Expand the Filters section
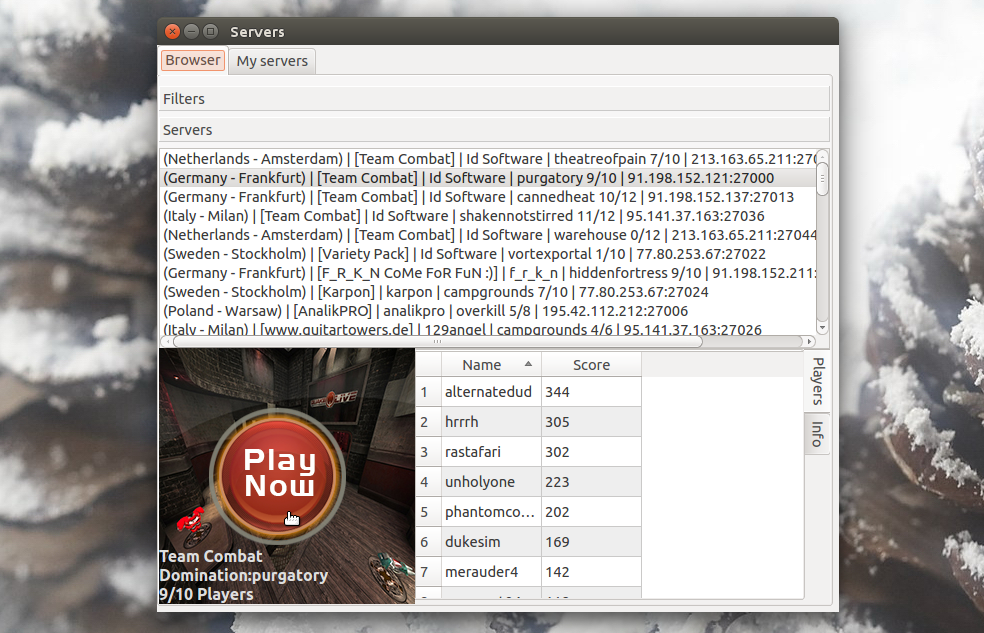The width and height of the screenshot is (984, 633). coord(495,98)
